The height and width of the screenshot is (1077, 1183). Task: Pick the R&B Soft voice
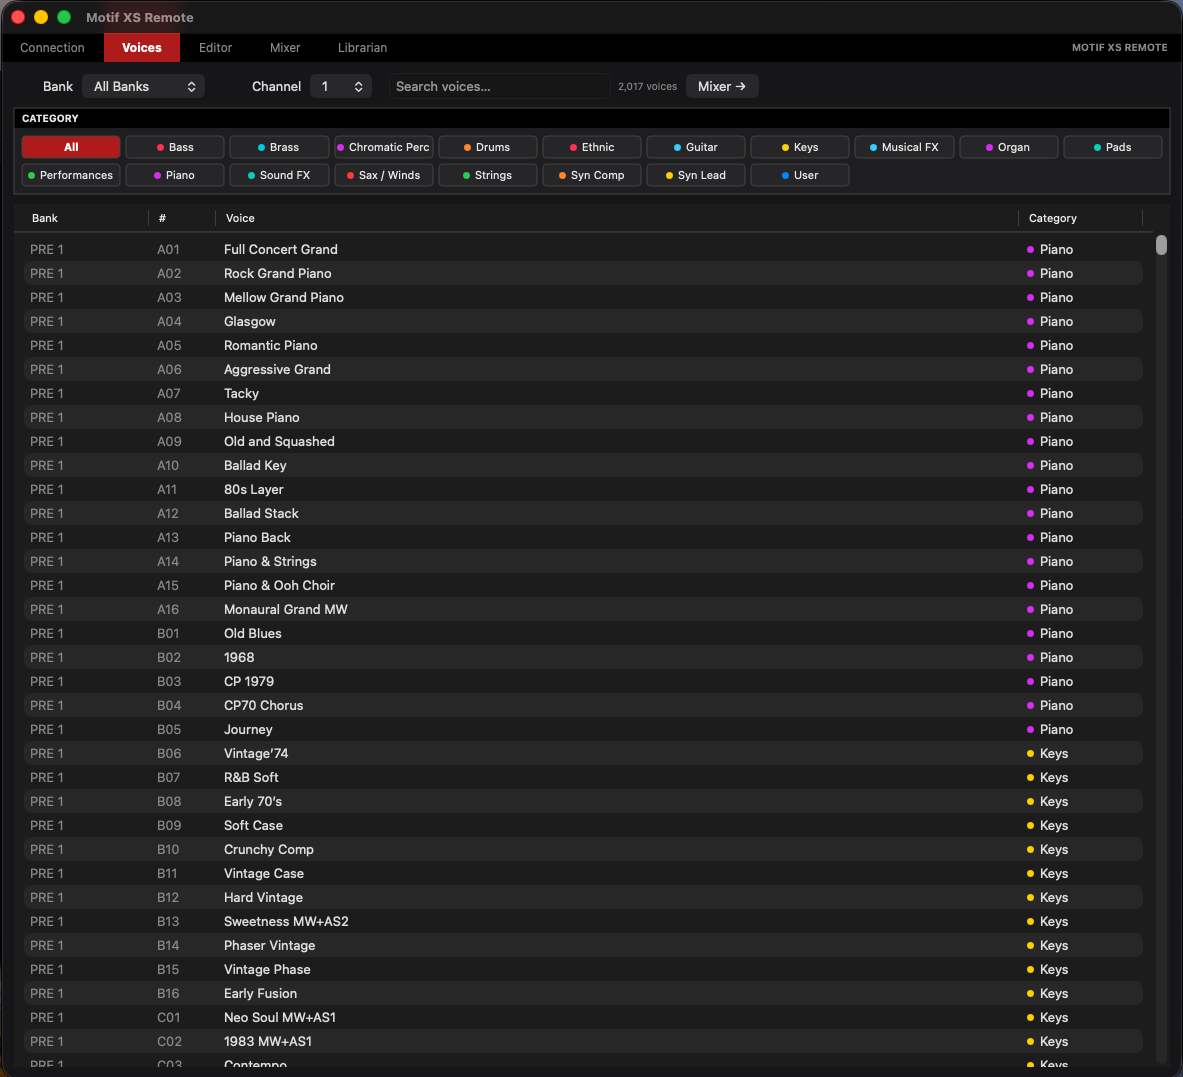582,778
